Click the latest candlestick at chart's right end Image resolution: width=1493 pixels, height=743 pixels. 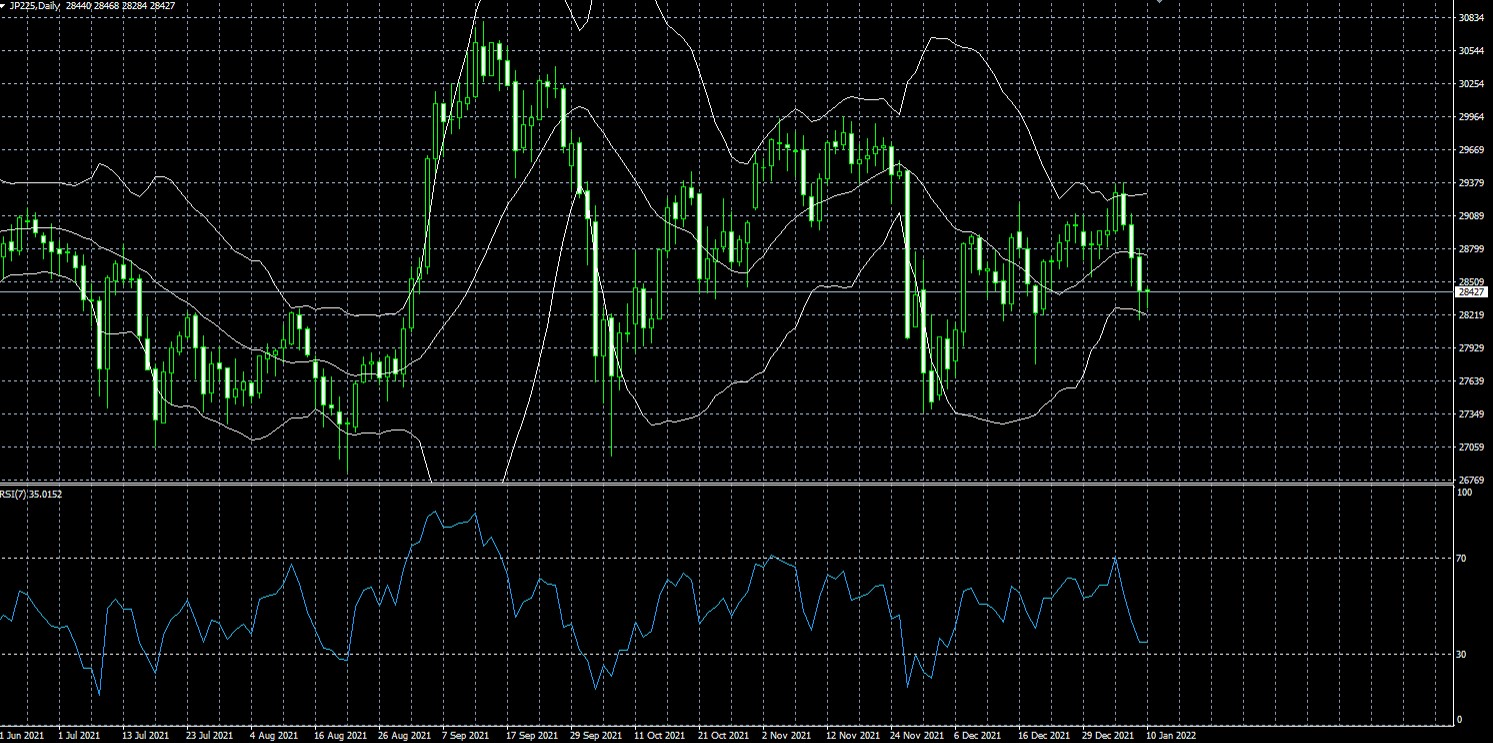[1147, 291]
